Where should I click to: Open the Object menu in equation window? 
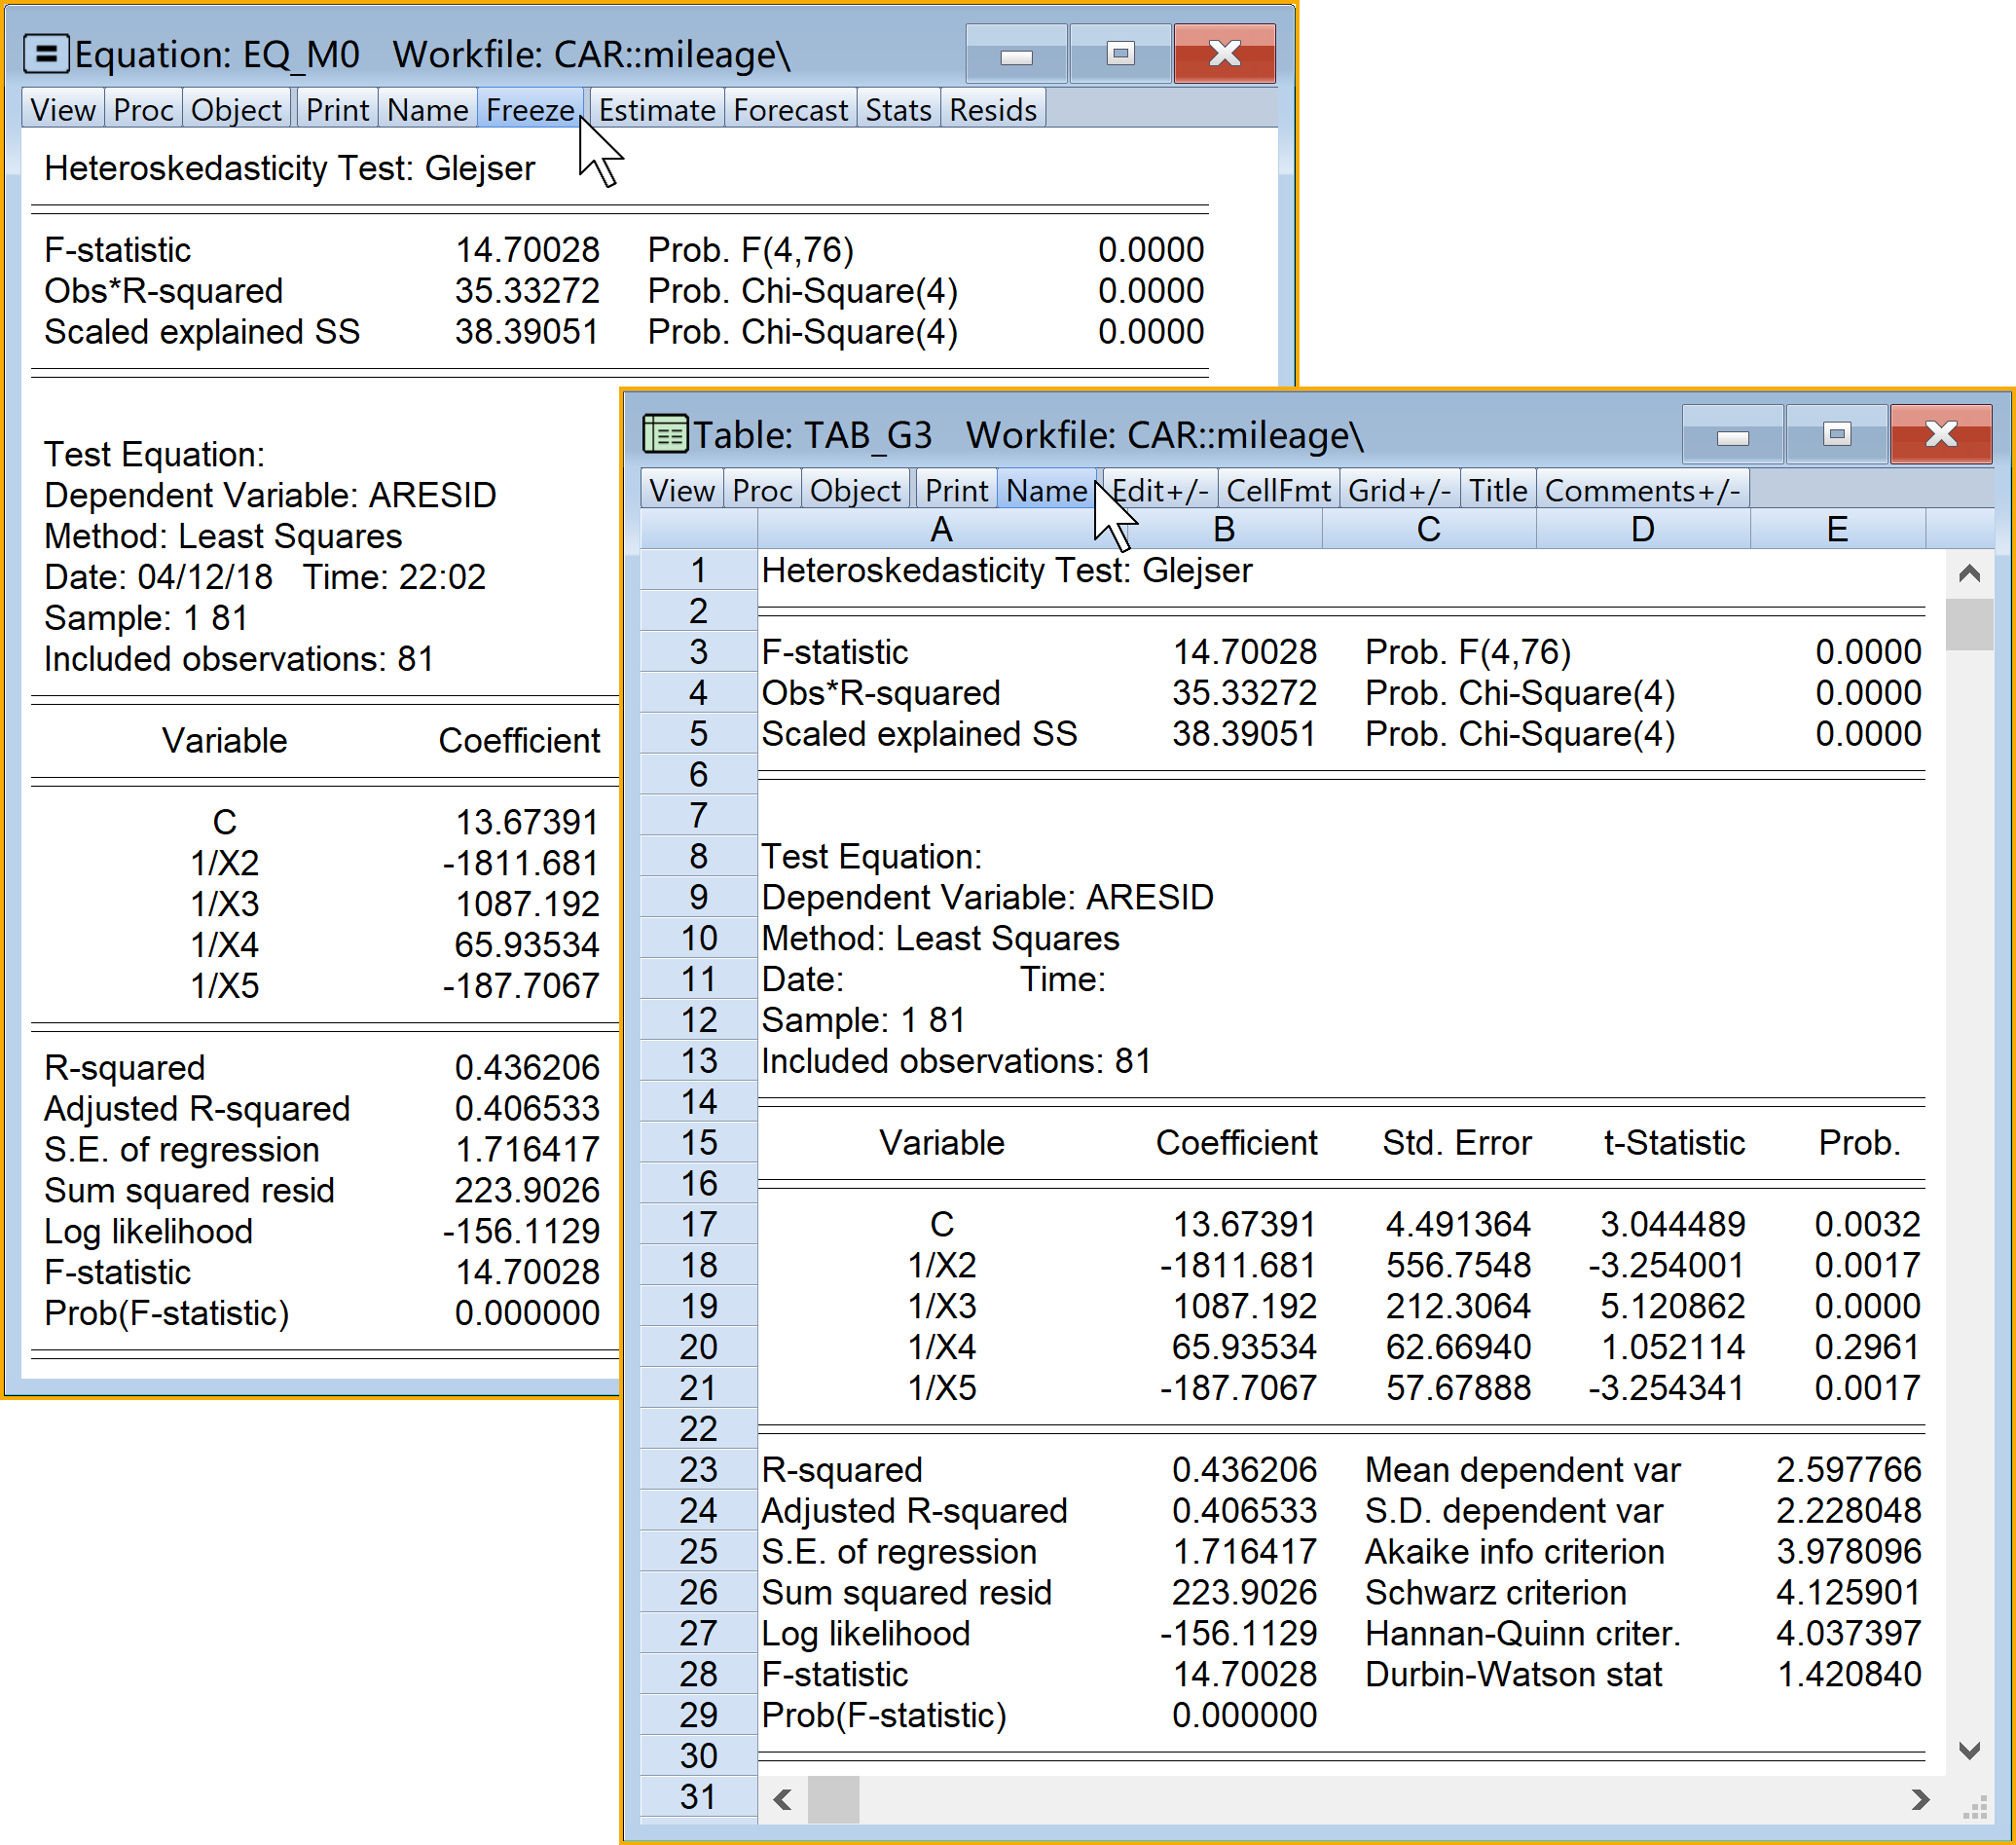pos(236,110)
